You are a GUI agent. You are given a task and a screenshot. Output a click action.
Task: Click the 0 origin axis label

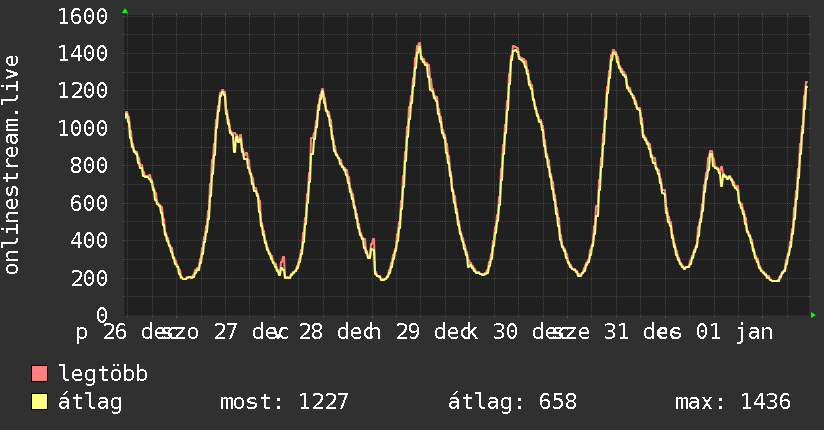[x=102, y=315]
